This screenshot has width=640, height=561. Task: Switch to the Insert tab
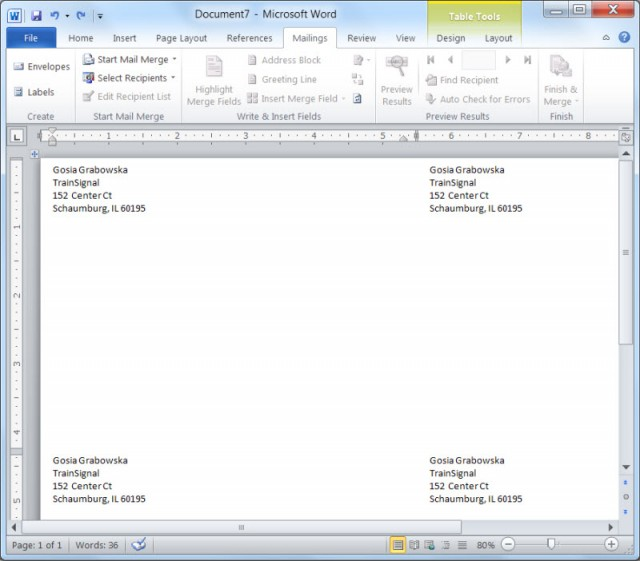click(124, 38)
